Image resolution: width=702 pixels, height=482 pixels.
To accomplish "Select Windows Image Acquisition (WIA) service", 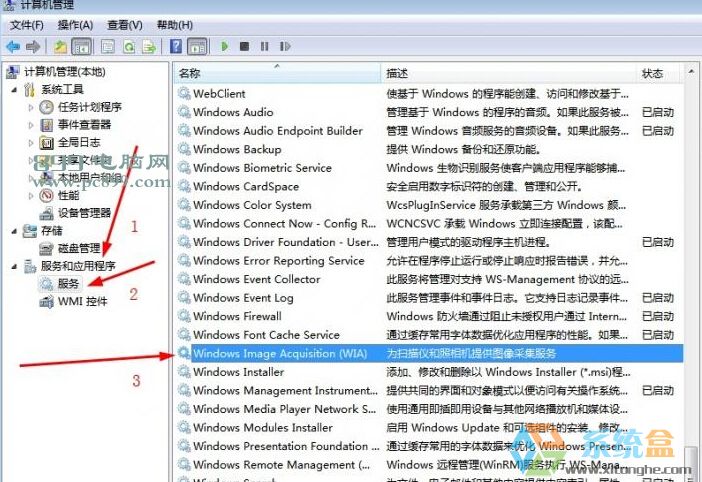I will pos(429,354).
